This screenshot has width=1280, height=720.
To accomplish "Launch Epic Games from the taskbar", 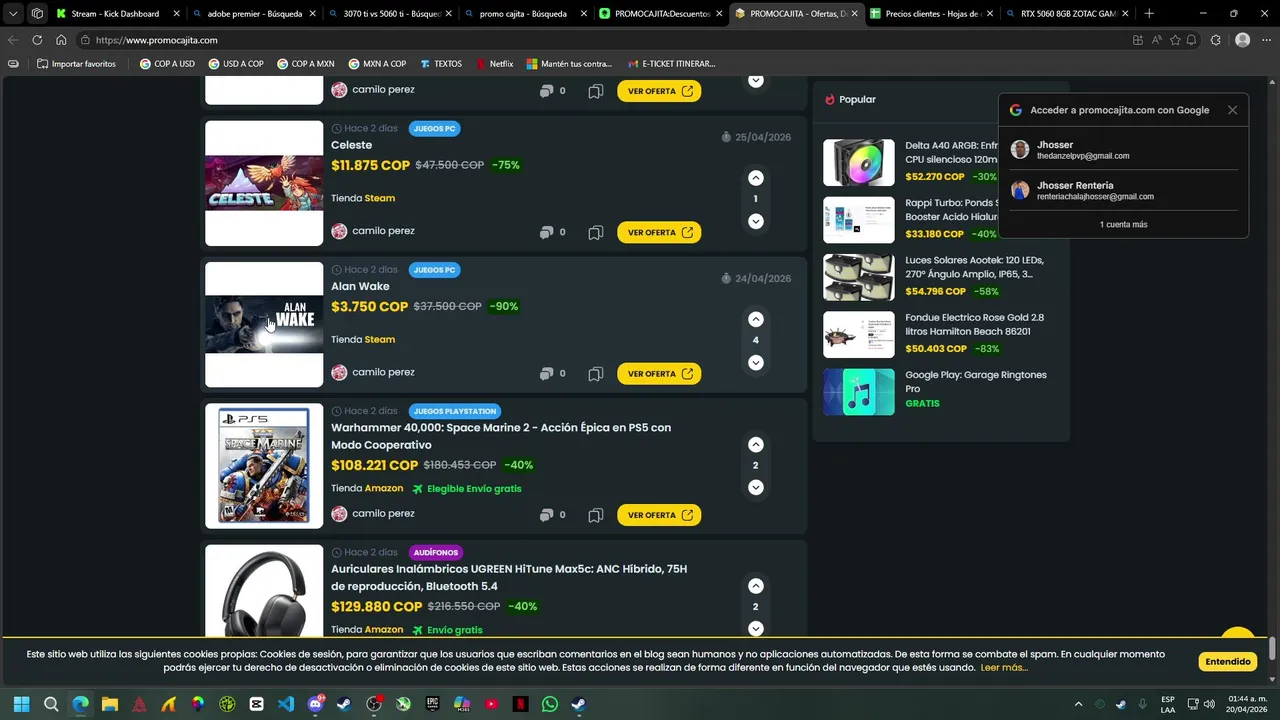I will [x=432, y=704].
